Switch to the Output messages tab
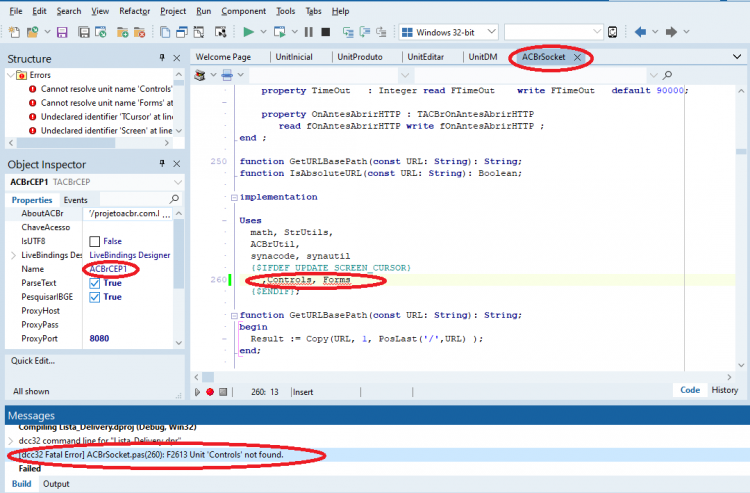 pyautogui.click(x=56, y=484)
